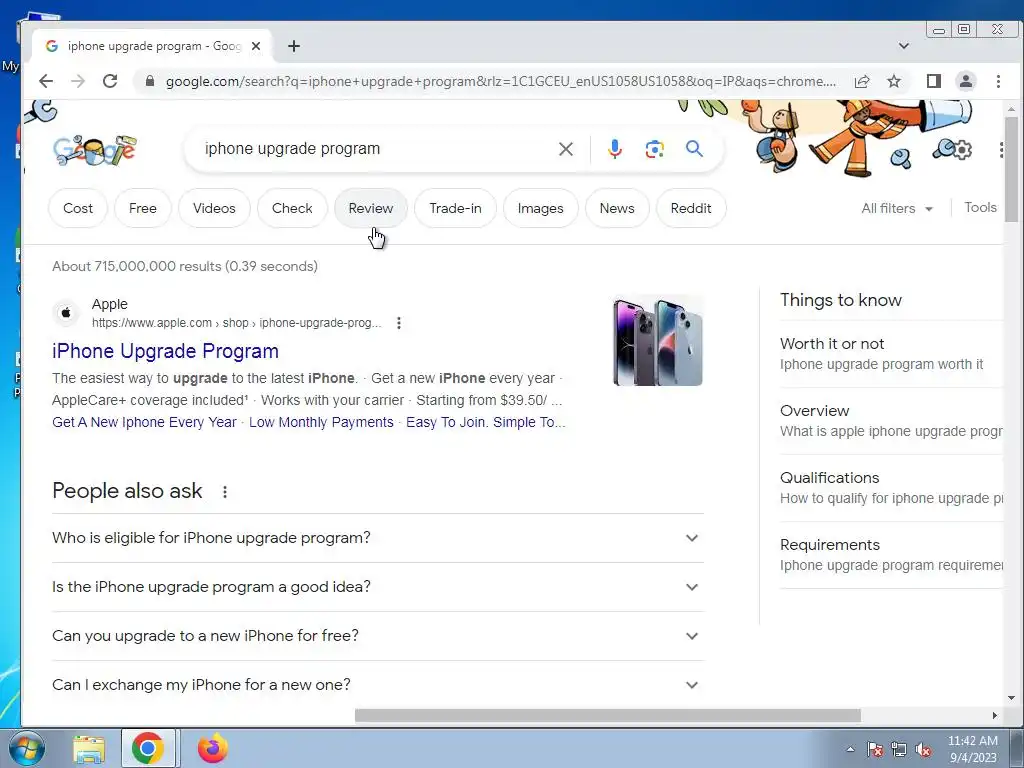Bookmark this page with the star icon
The image size is (1024, 768).
(893, 81)
